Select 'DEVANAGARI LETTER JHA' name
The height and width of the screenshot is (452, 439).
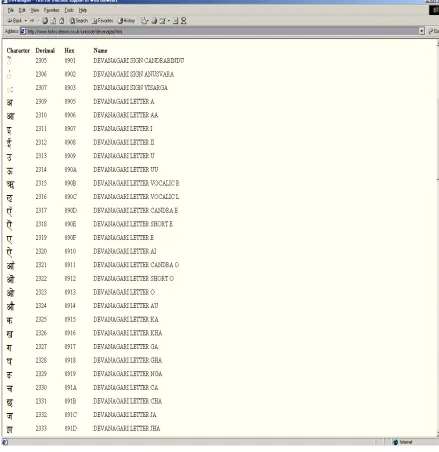click(x=127, y=429)
